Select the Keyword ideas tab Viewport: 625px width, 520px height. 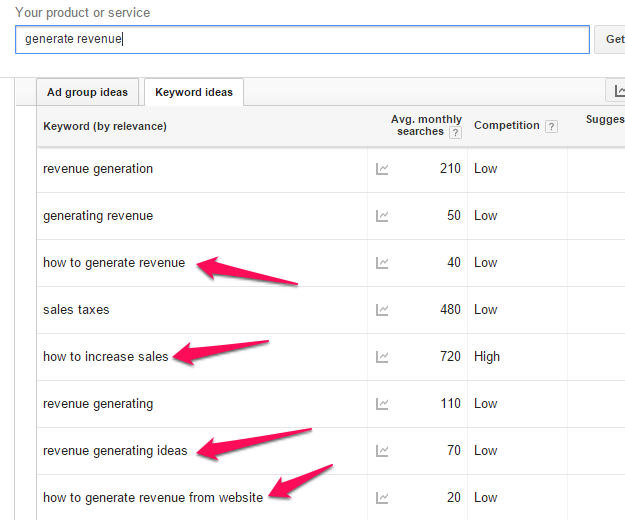pos(194,92)
